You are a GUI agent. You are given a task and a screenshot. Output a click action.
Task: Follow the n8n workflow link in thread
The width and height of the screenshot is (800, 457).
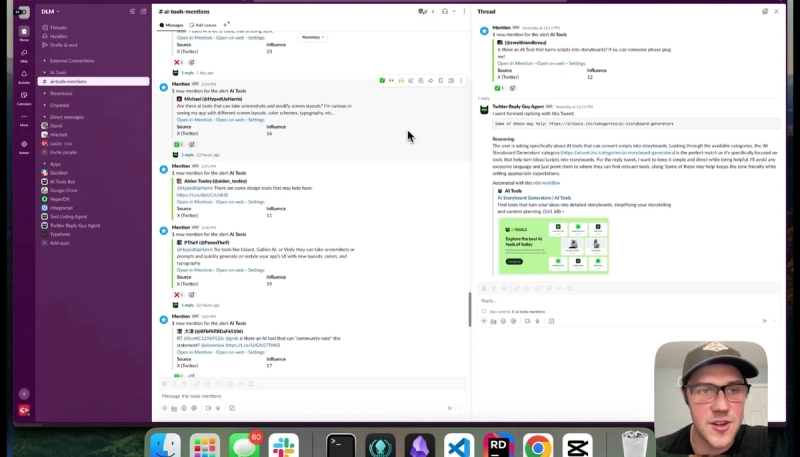(x=546, y=183)
